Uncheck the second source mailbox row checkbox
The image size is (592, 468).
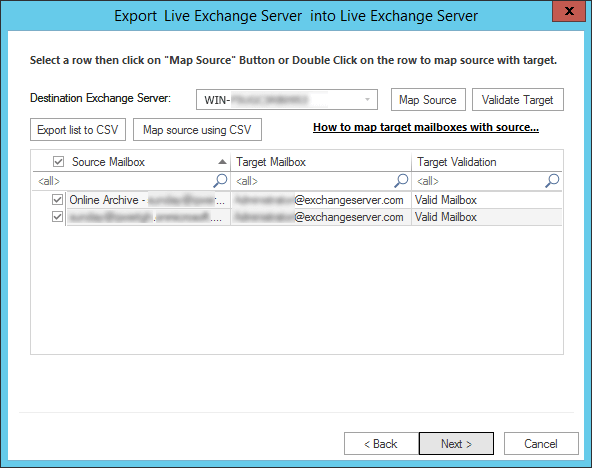pyautogui.click(x=57, y=217)
